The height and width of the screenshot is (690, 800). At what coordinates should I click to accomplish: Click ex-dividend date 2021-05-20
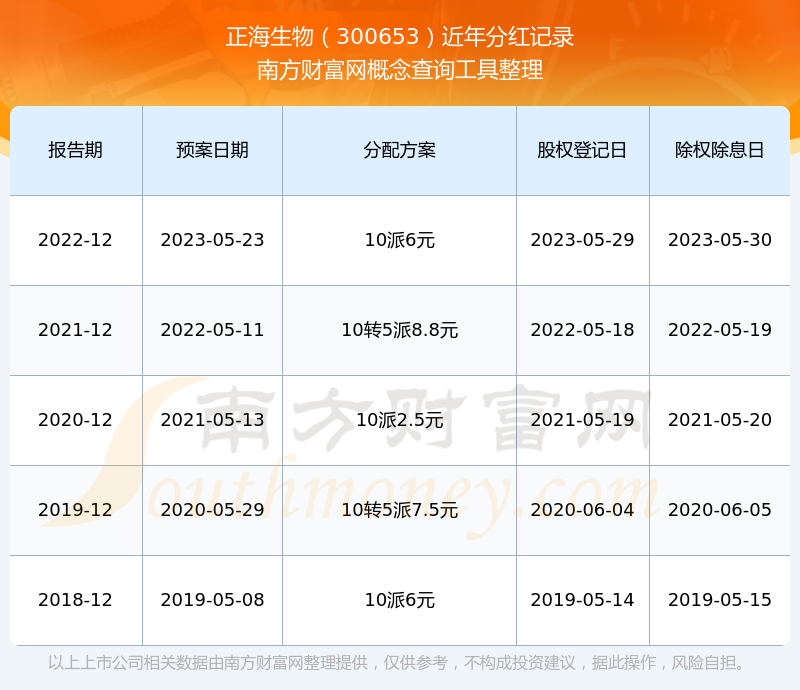coord(719,420)
